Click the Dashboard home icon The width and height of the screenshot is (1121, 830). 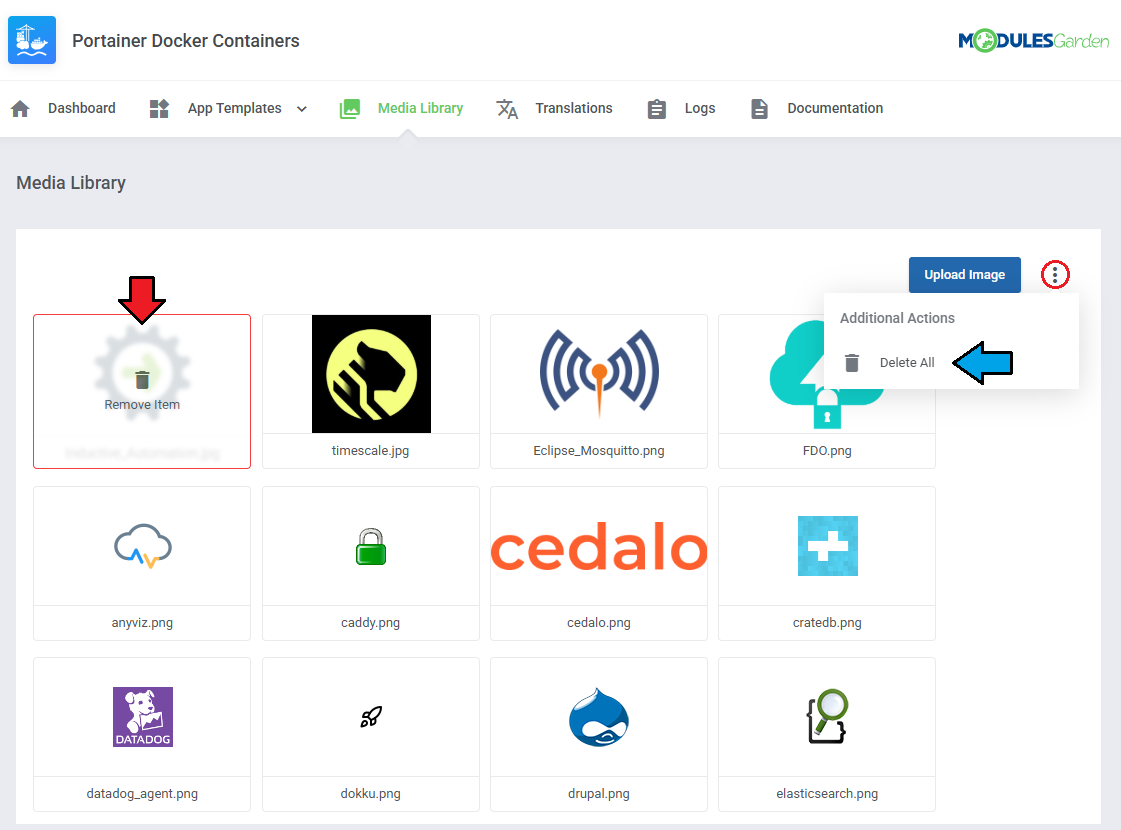point(21,109)
